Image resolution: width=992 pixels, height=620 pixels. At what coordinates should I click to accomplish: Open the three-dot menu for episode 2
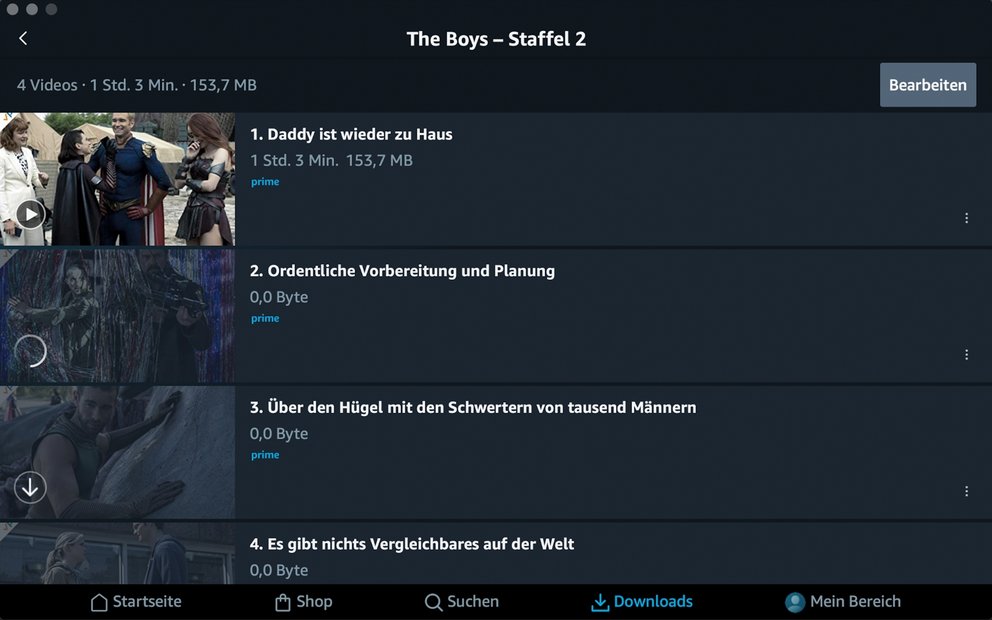[966, 355]
